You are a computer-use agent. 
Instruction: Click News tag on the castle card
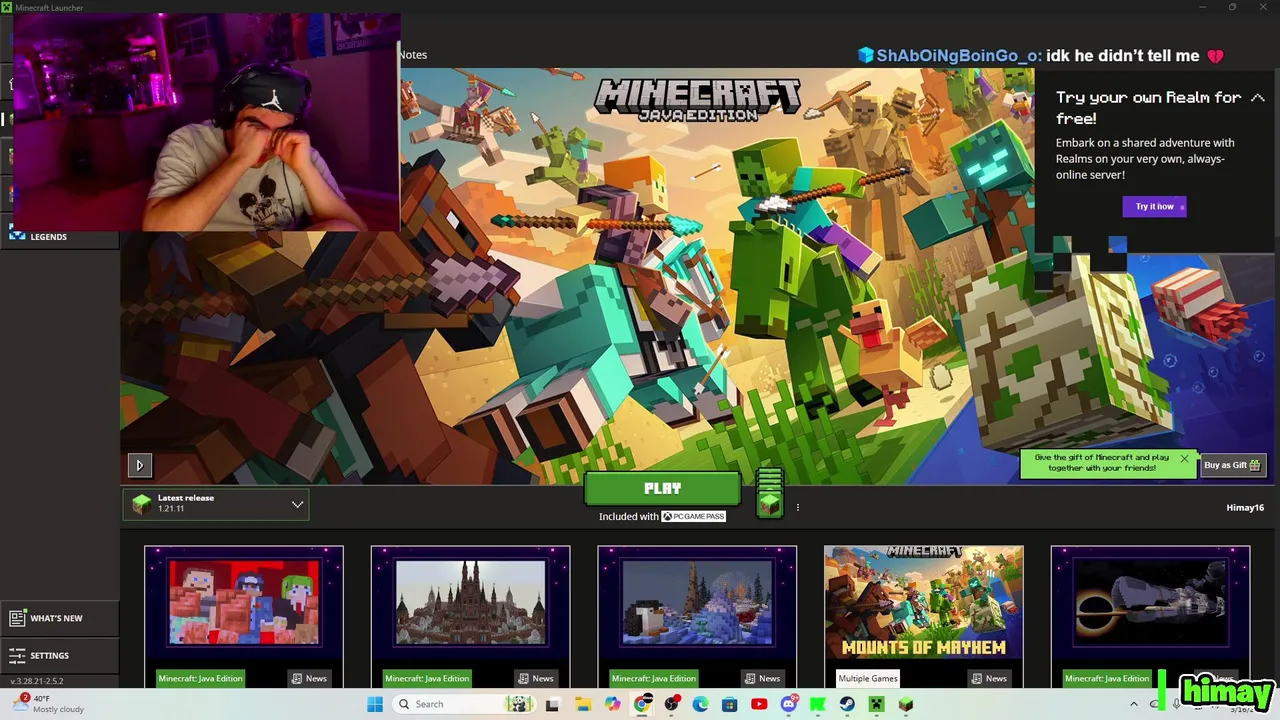point(535,678)
